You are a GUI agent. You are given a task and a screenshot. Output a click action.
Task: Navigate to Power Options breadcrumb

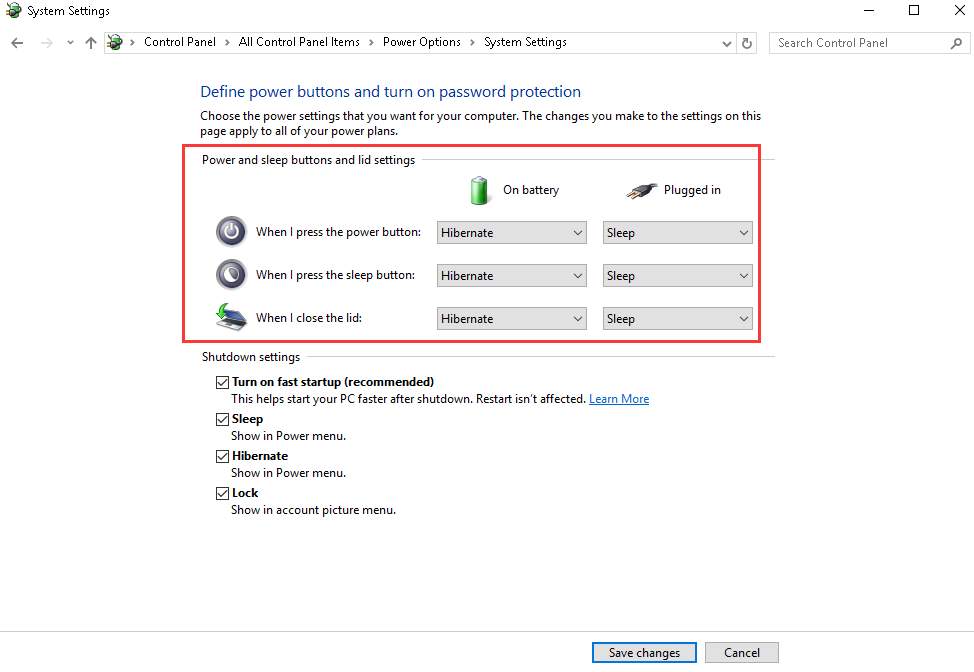(421, 42)
